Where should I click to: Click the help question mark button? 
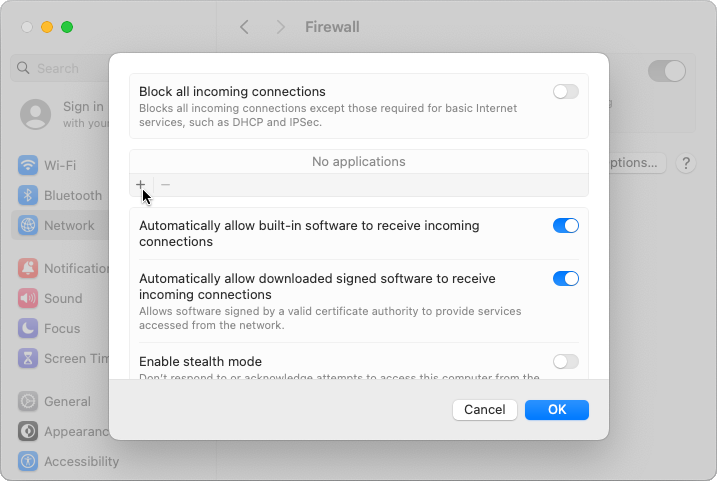click(x=685, y=163)
